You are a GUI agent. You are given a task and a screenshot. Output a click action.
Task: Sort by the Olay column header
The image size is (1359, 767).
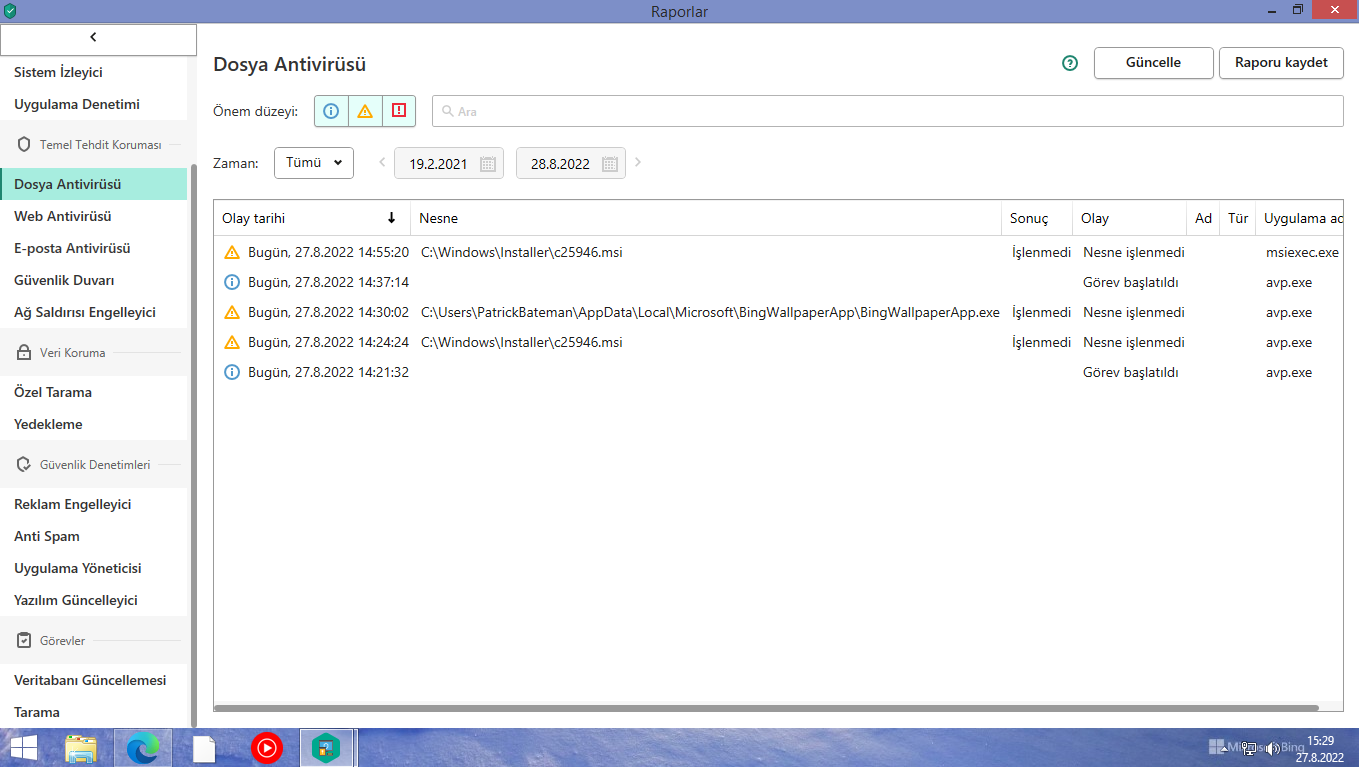[1129, 218]
